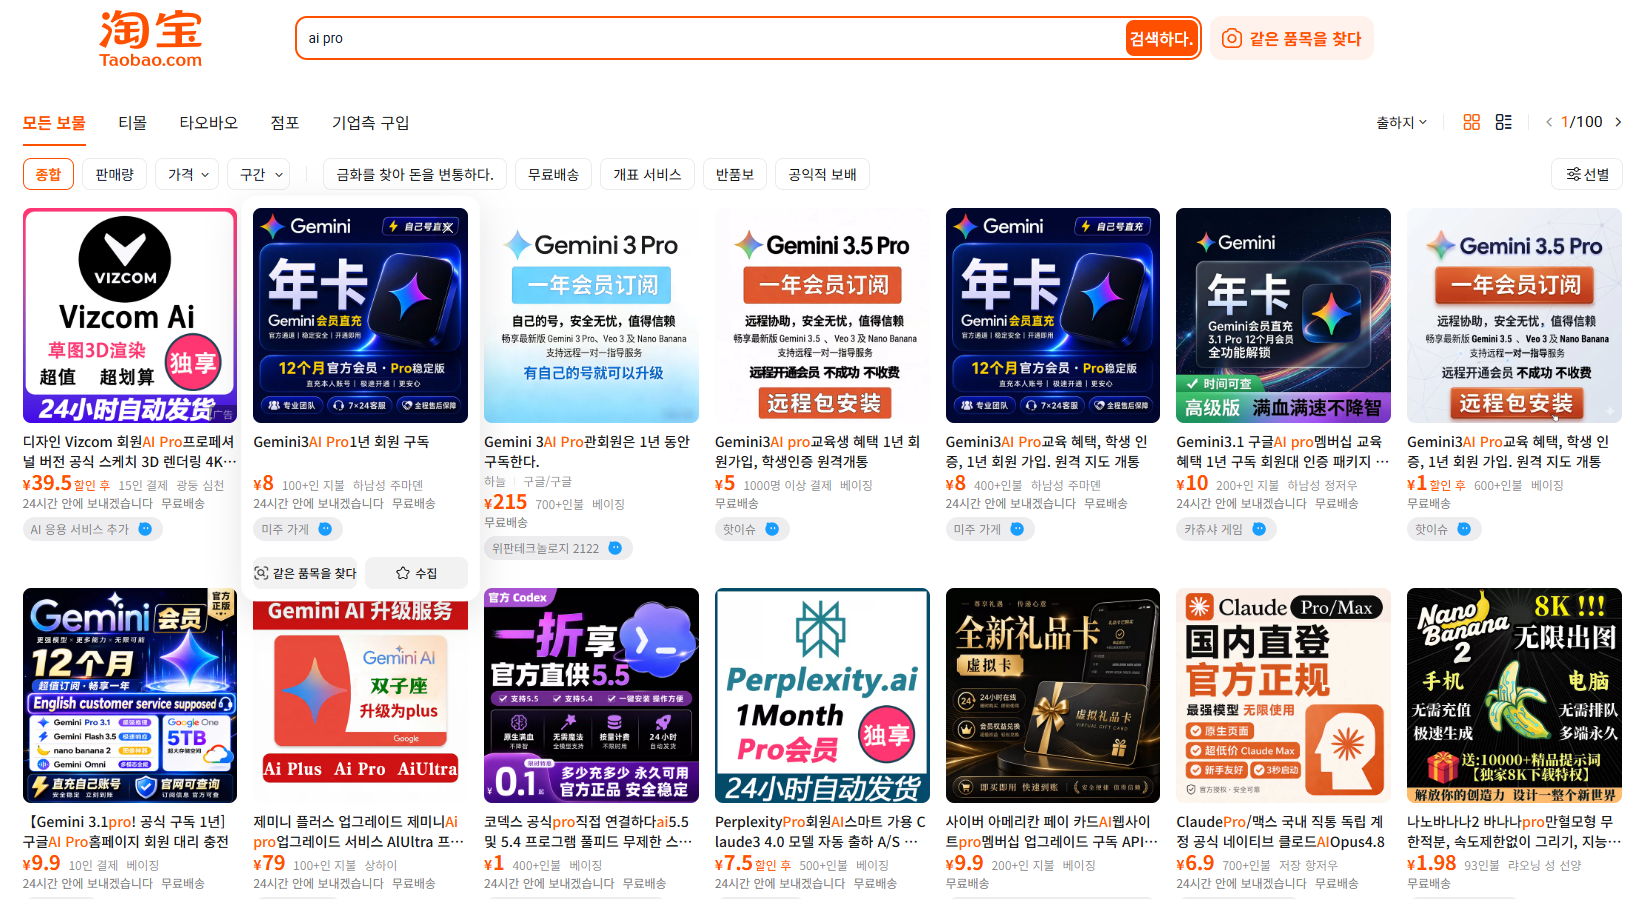Open the '나노바나나2 바나나pro만혈모형' title link
Viewport: 1644px width, 899px height.
pyautogui.click(x=1514, y=831)
